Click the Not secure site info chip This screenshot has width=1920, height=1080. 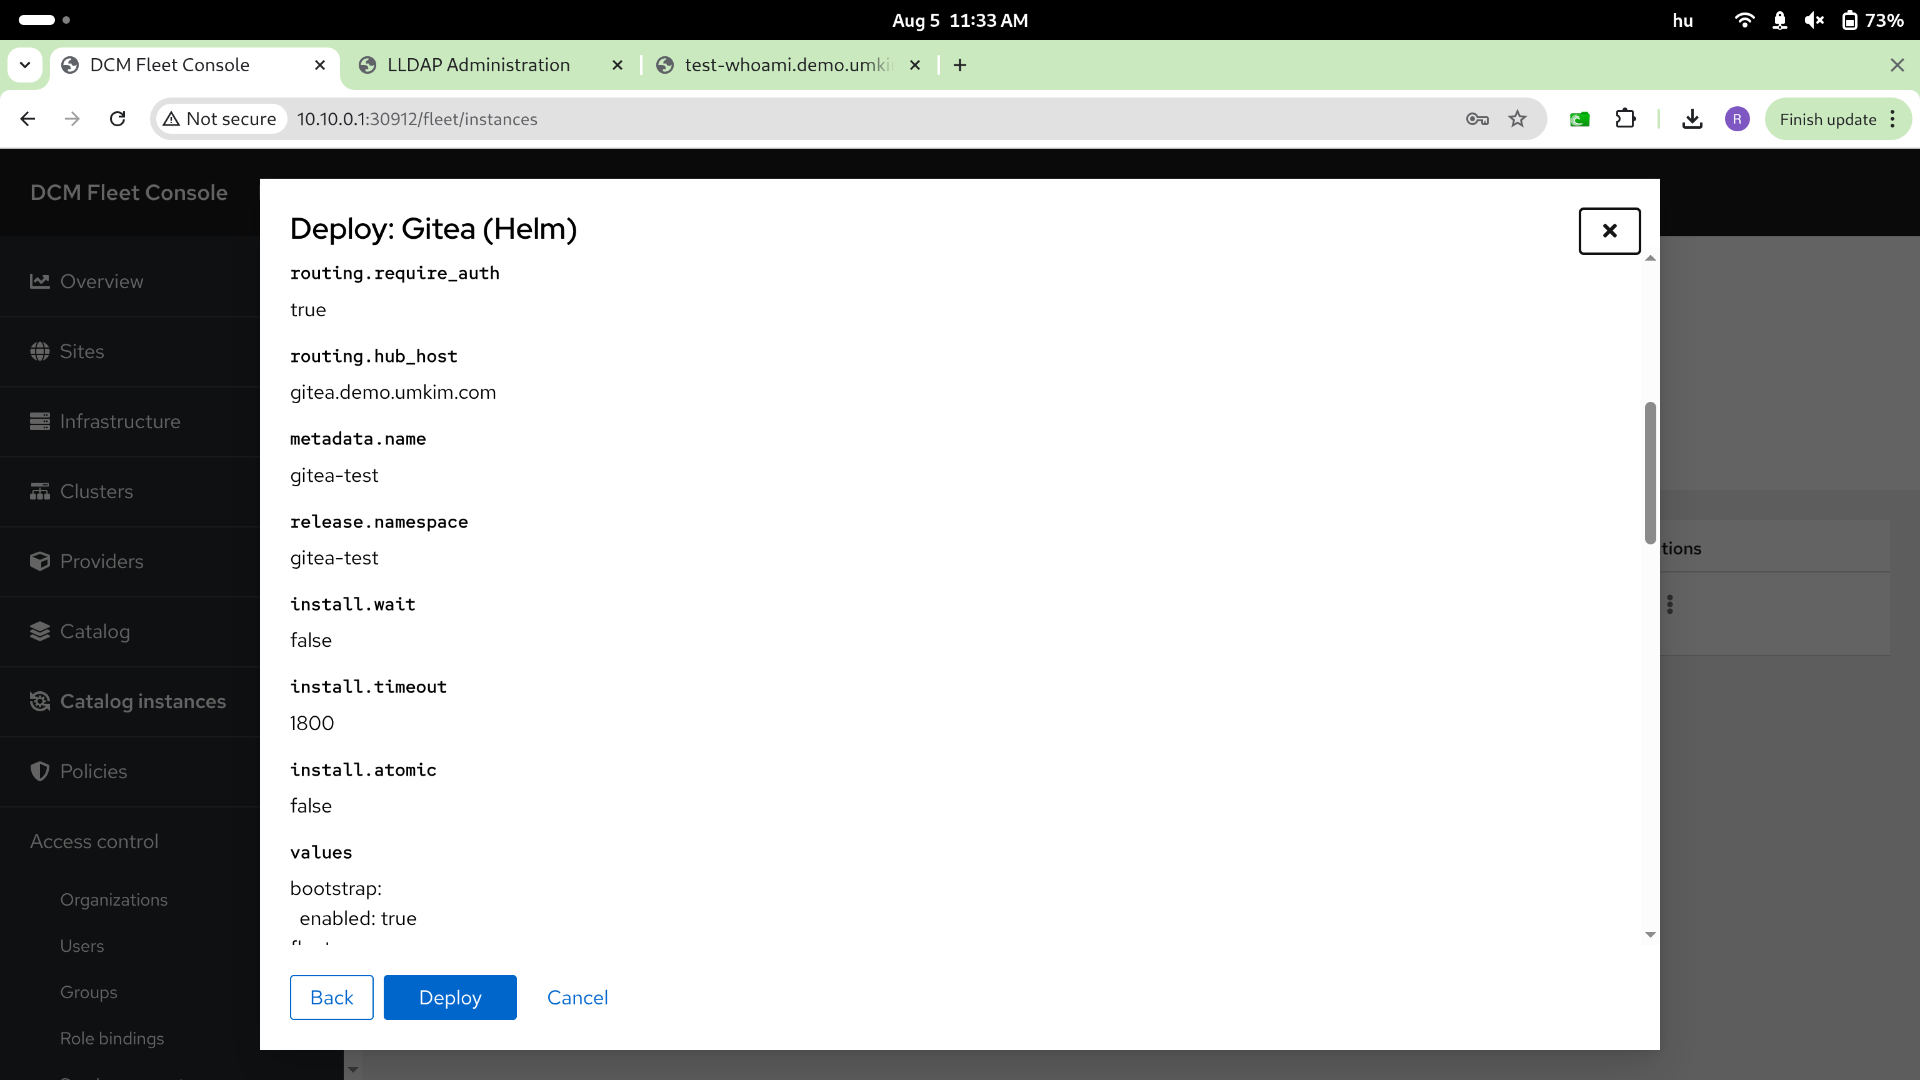click(220, 119)
